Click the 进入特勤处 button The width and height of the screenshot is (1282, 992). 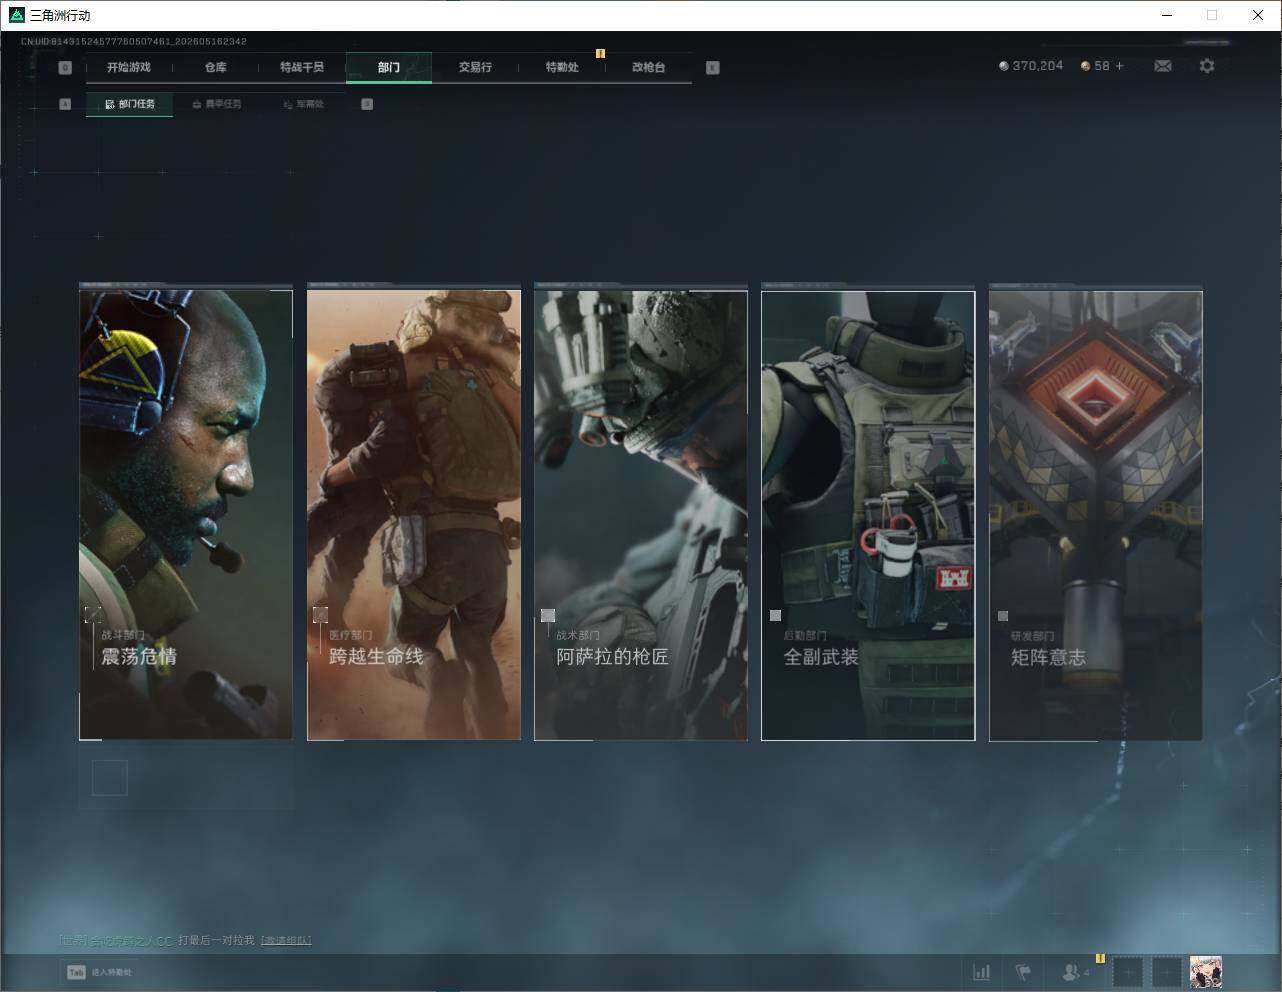(x=99, y=972)
